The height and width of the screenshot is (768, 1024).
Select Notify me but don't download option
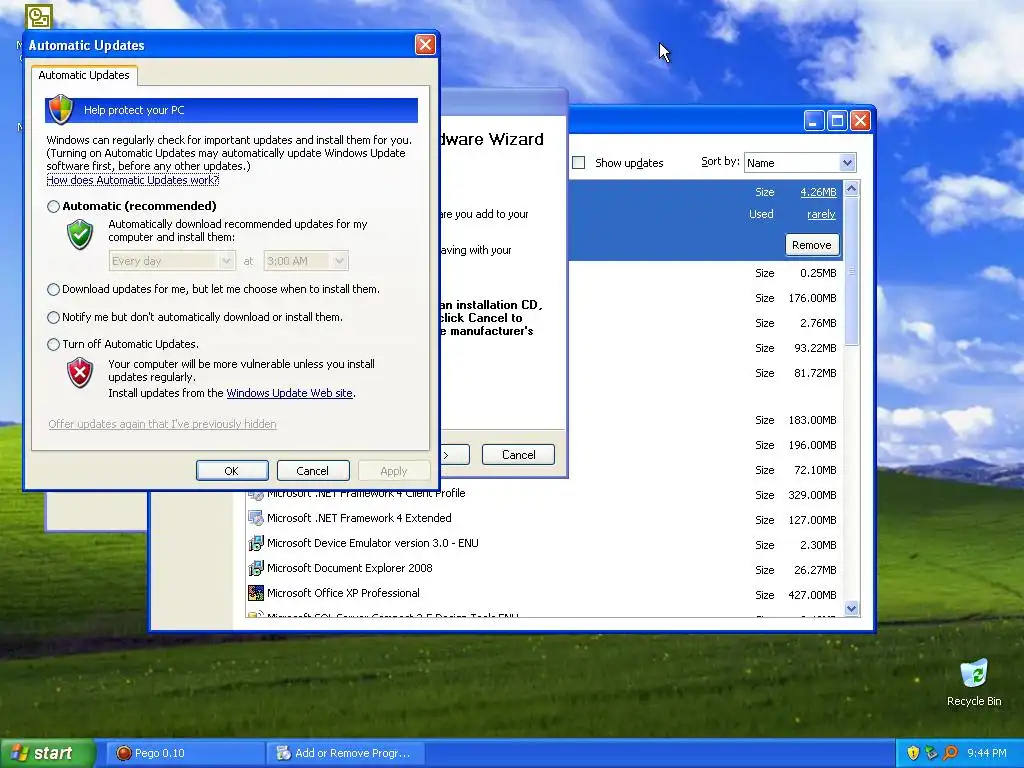[x=54, y=317]
